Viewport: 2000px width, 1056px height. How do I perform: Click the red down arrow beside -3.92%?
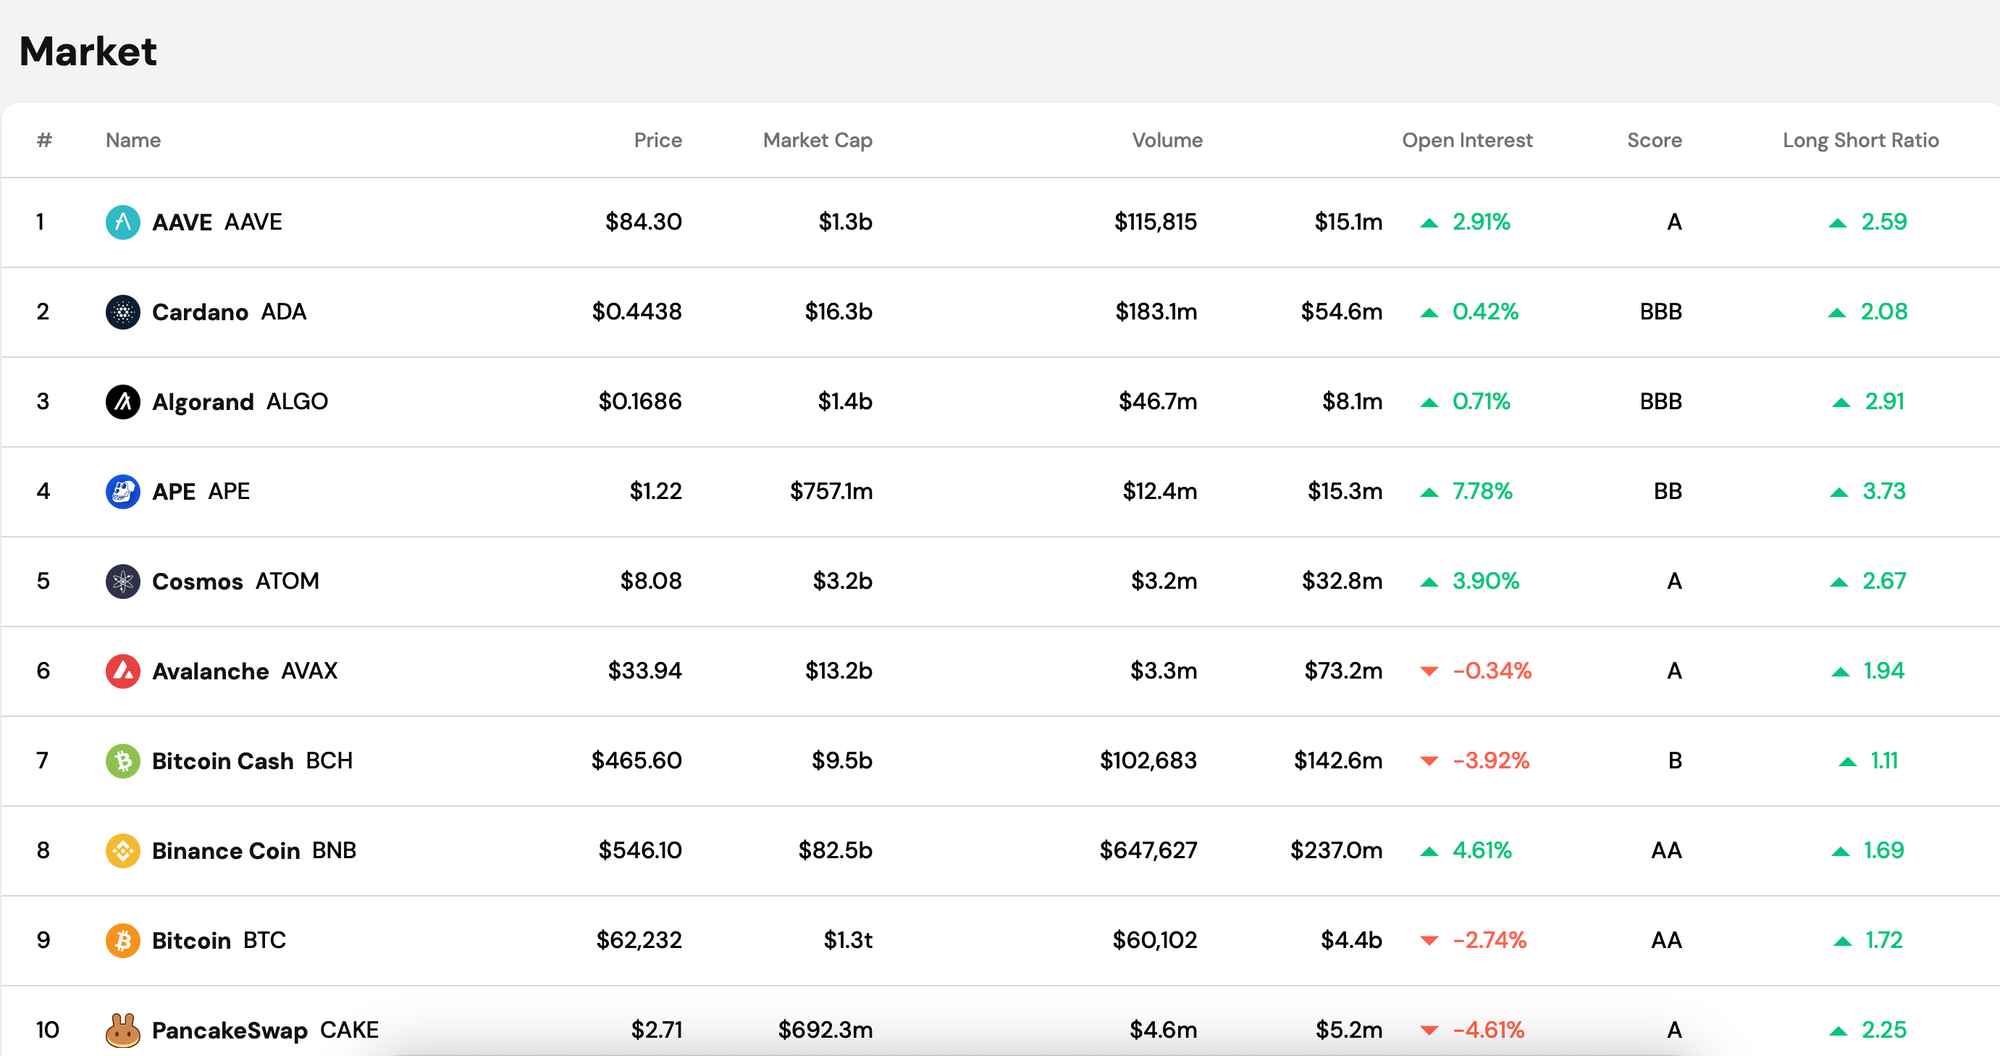click(x=1430, y=762)
